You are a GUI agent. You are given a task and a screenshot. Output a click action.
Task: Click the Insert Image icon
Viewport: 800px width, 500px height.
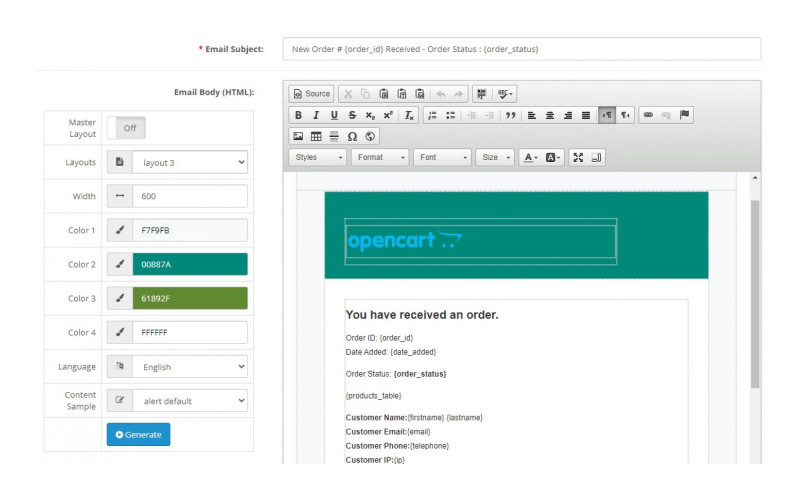click(298, 136)
